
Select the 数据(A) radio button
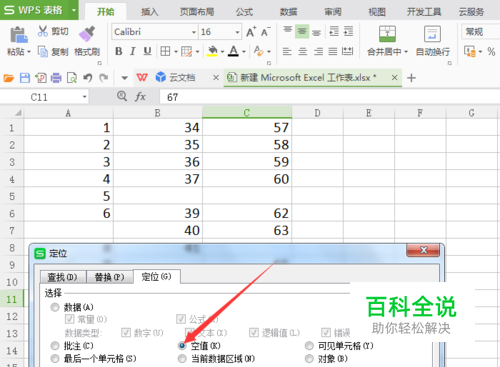coord(55,307)
